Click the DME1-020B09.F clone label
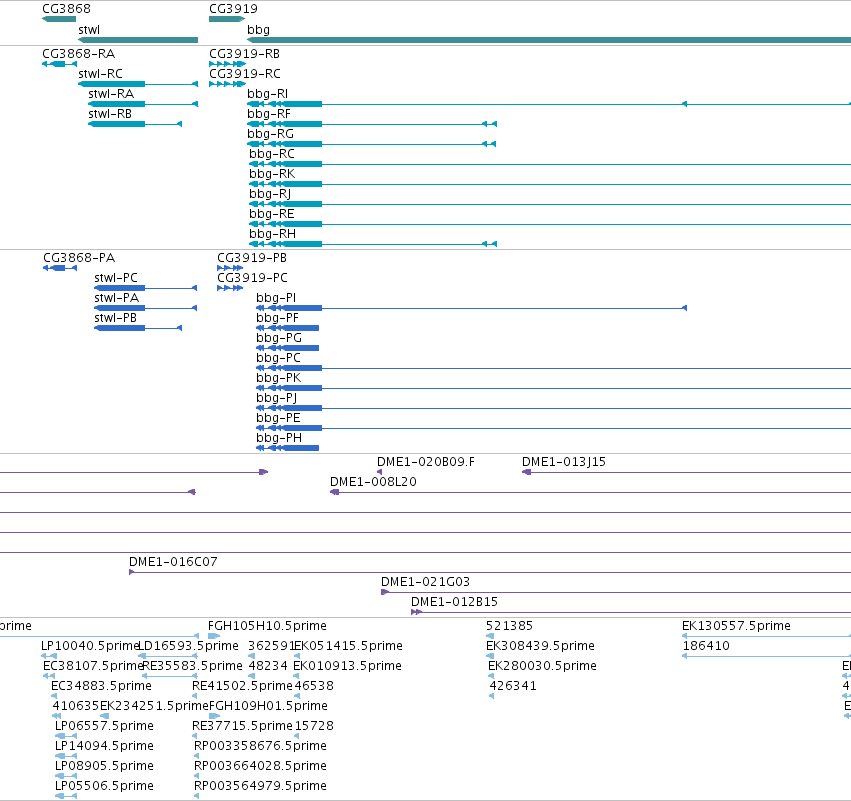 (426, 462)
